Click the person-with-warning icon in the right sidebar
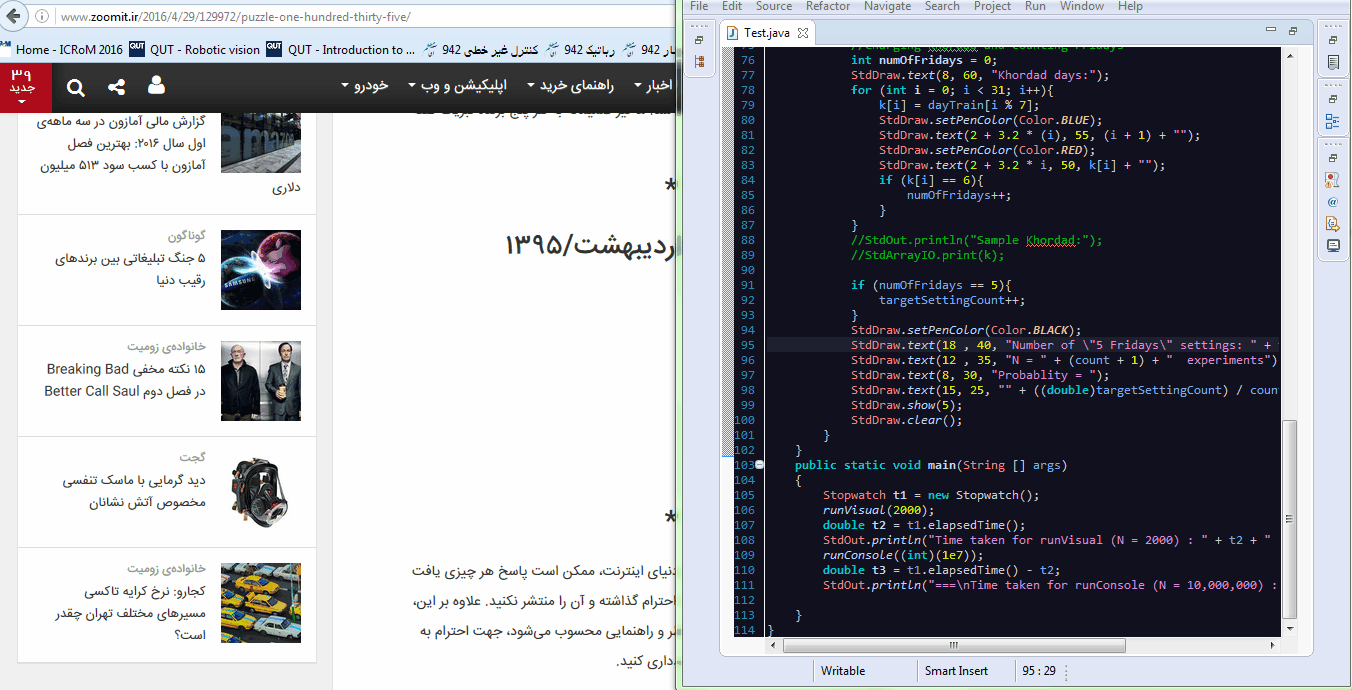1352x690 pixels. [x=1332, y=178]
